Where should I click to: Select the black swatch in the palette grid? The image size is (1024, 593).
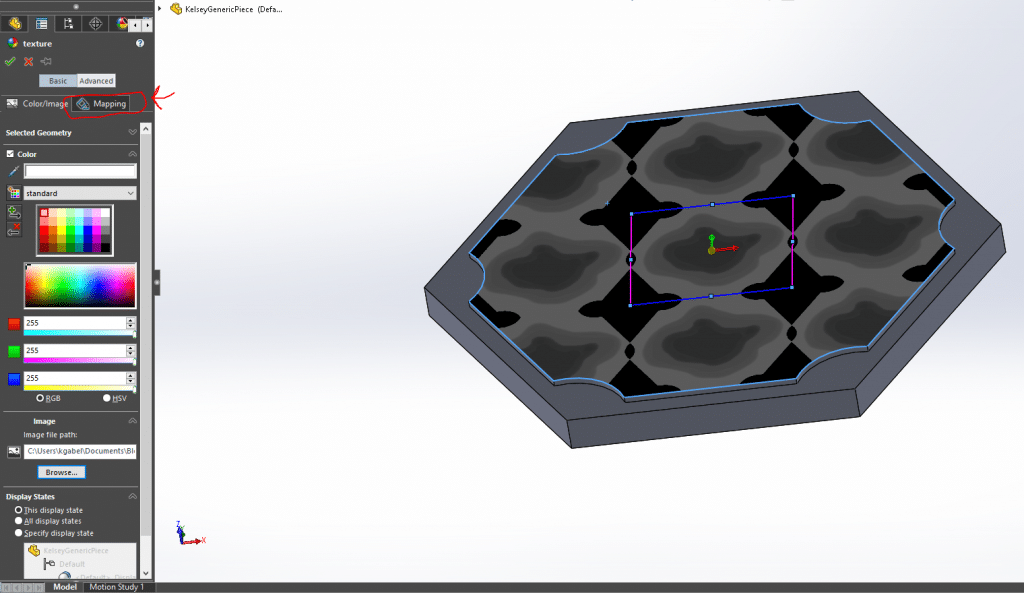(x=106, y=248)
